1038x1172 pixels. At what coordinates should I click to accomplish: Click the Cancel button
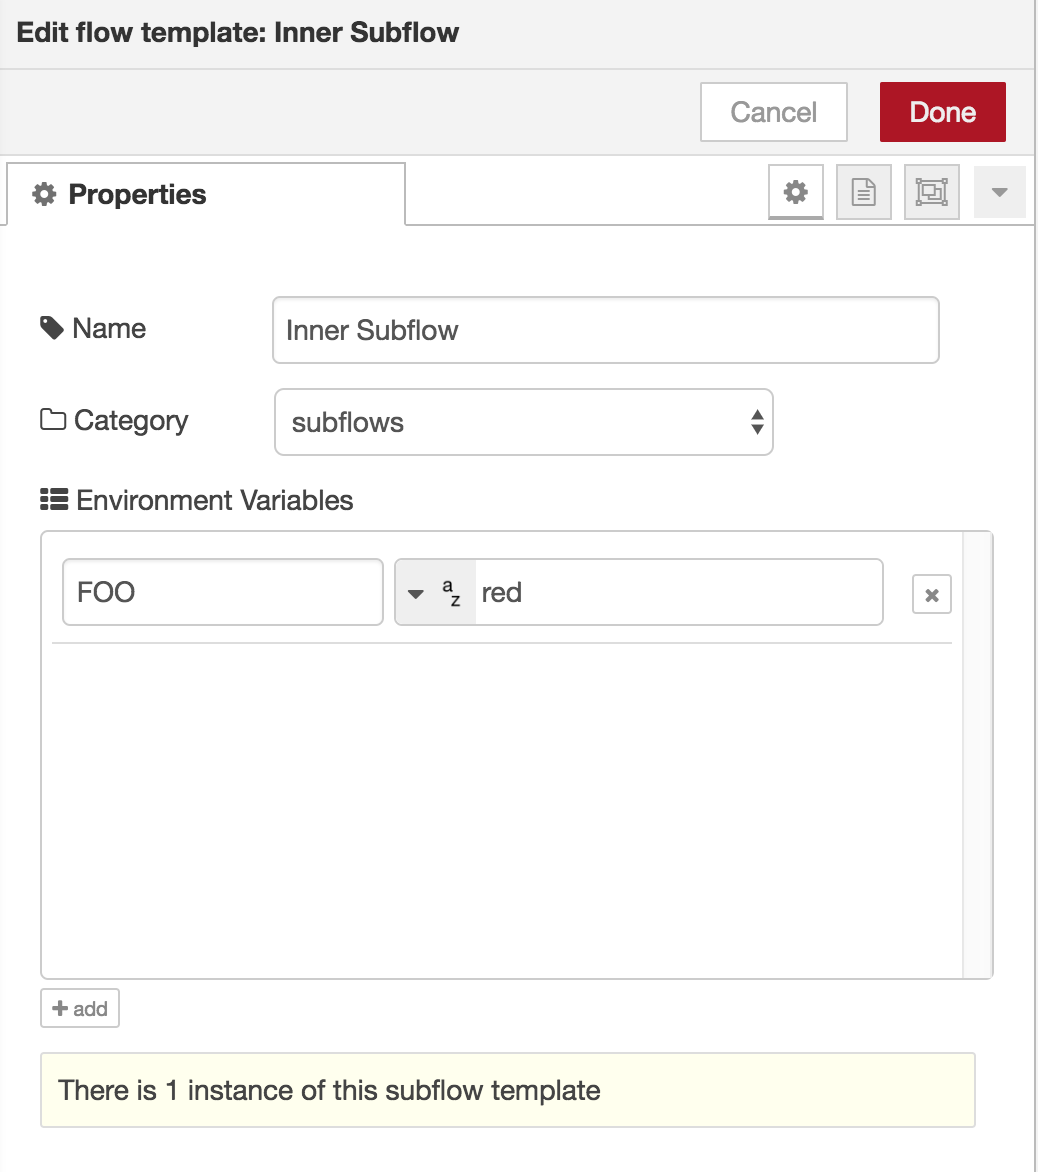point(773,112)
